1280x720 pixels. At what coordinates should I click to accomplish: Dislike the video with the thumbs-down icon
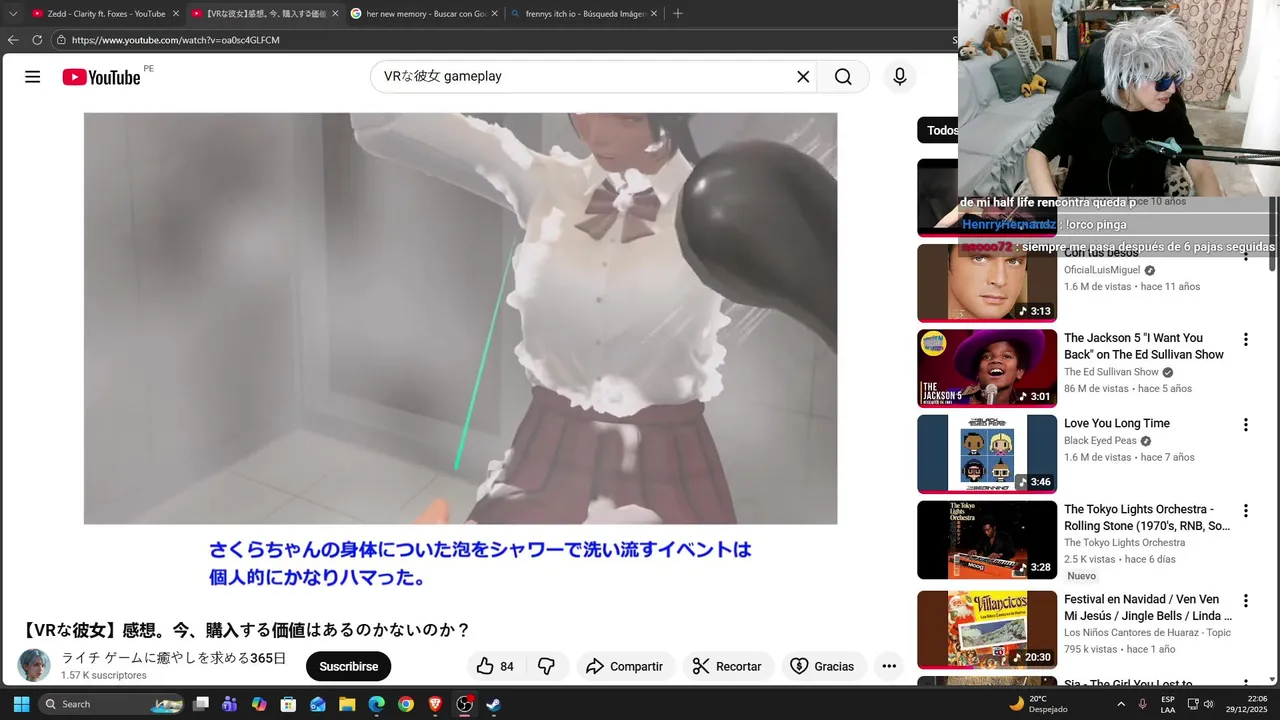[546, 666]
